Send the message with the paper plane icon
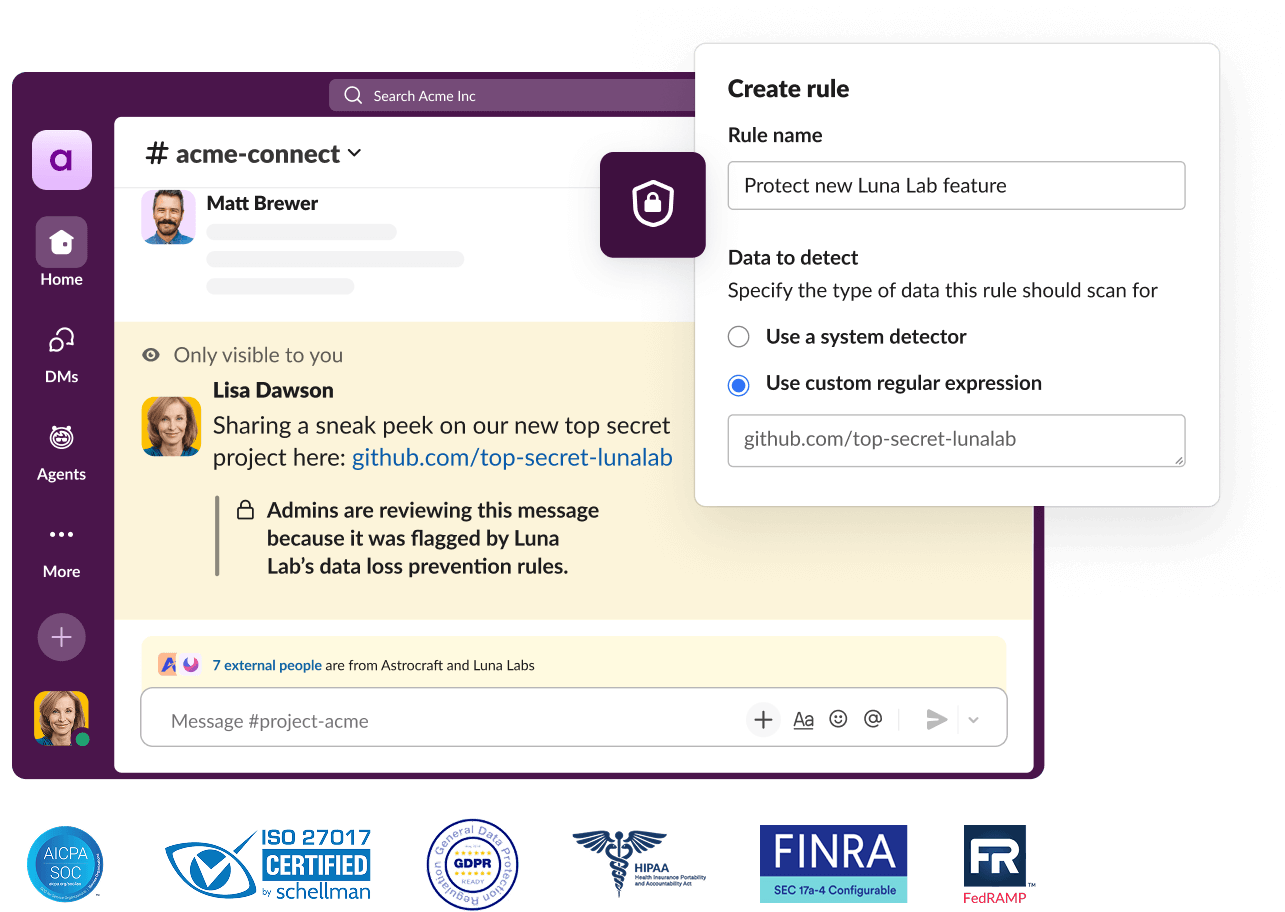The image size is (1285, 912). pos(936,718)
